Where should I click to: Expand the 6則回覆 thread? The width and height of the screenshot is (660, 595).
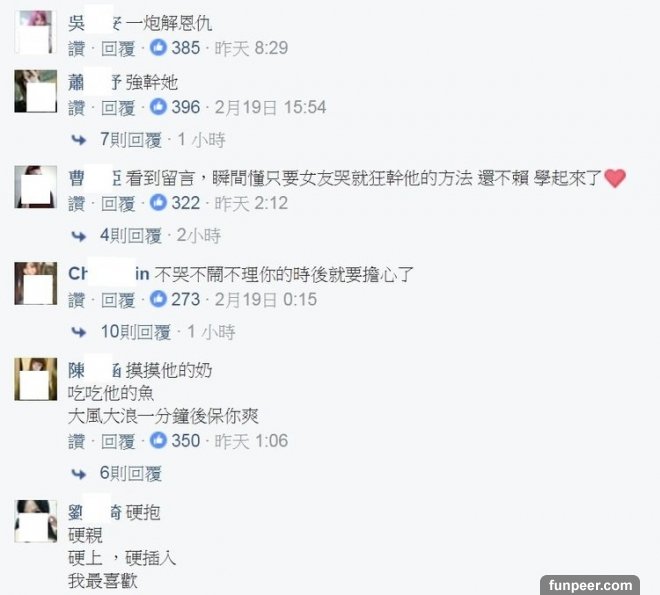tap(131, 474)
